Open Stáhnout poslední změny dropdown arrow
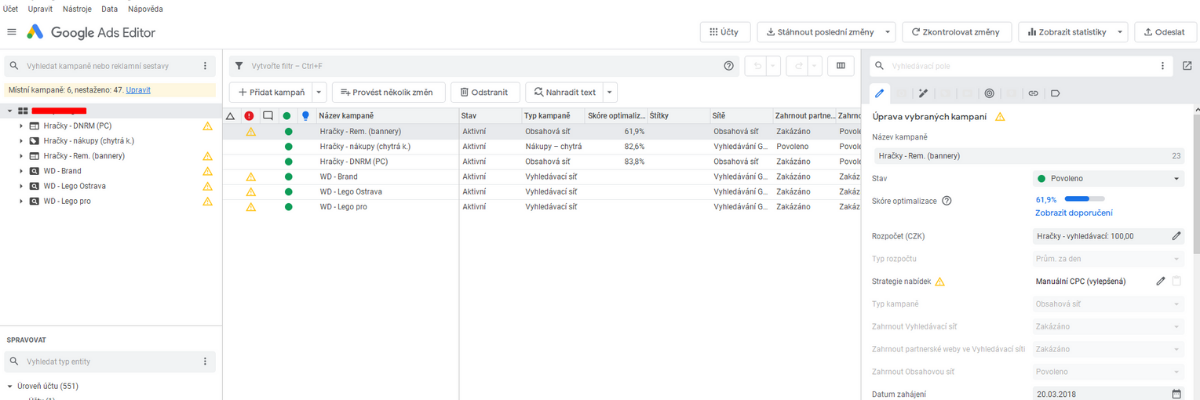The height and width of the screenshot is (400, 1200). tap(889, 32)
